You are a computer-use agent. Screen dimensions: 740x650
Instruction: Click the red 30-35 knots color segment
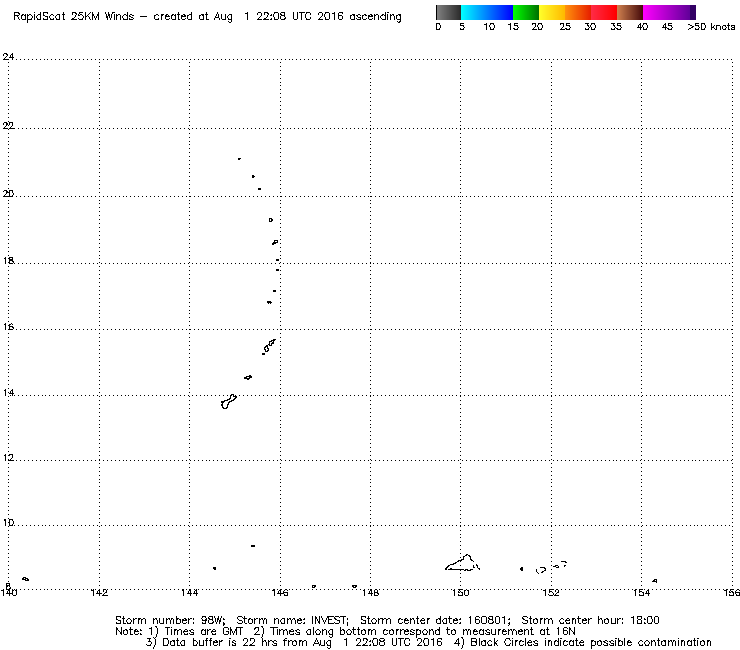604,12
